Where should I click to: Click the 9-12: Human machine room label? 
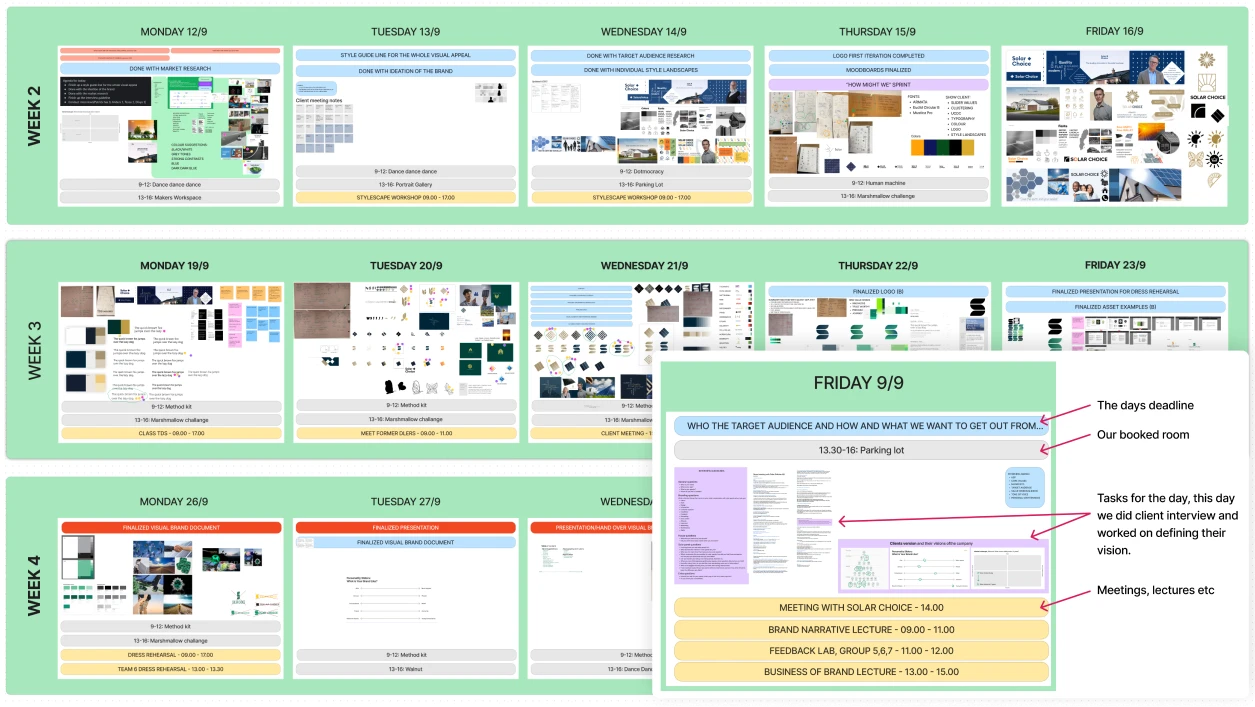(x=877, y=183)
